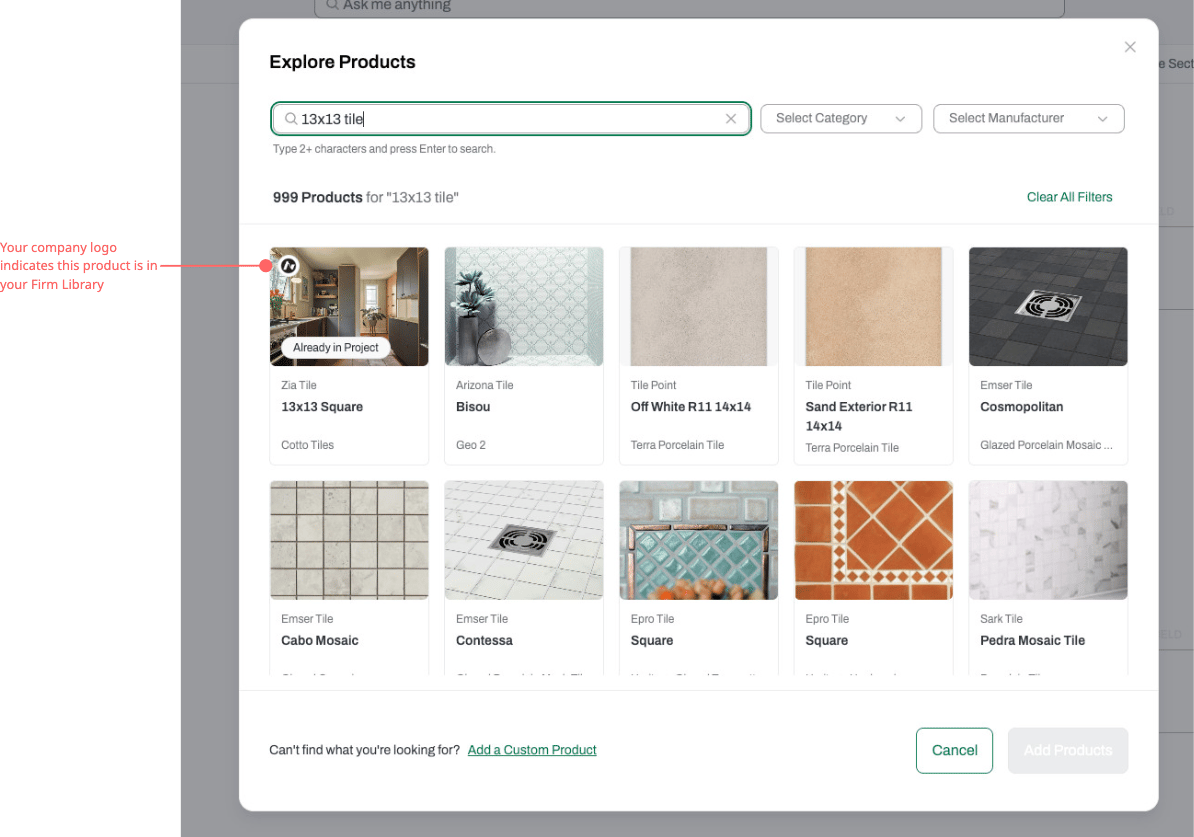Viewport: 1194px width, 837px height.
Task: Click the firm library logo badge on Zia Tile
Action: click(x=289, y=266)
